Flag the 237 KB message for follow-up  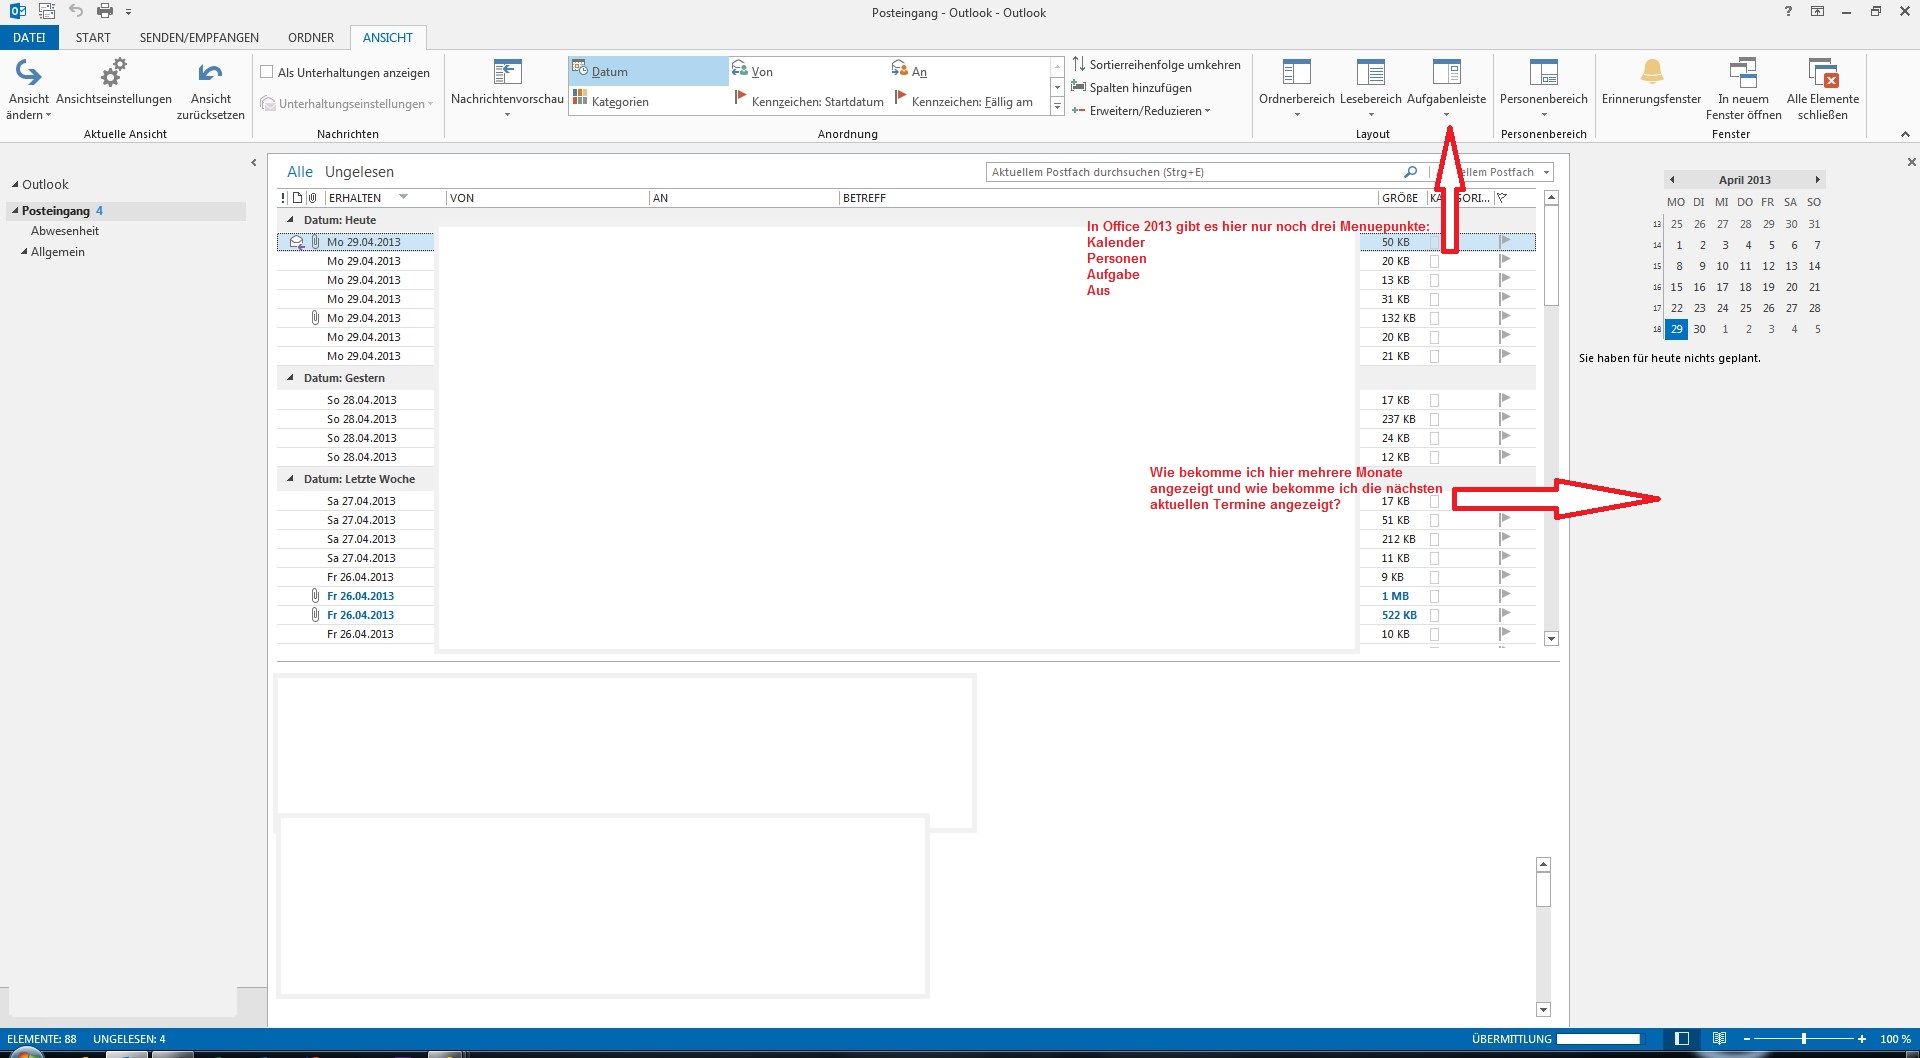(x=1504, y=419)
